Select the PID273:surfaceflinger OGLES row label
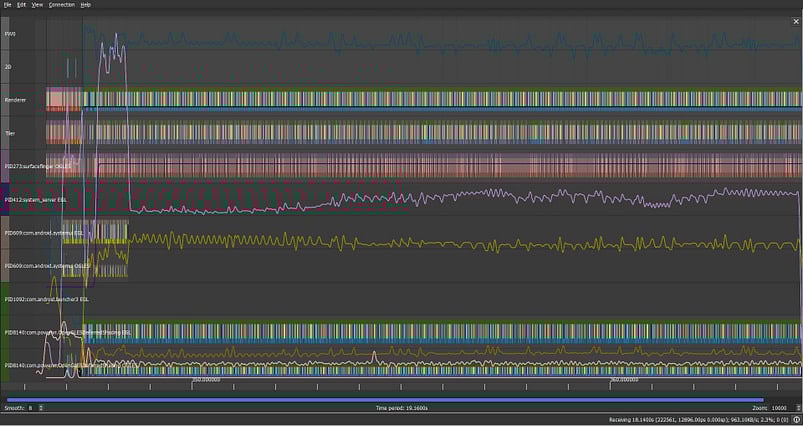 click(x=37, y=166)
